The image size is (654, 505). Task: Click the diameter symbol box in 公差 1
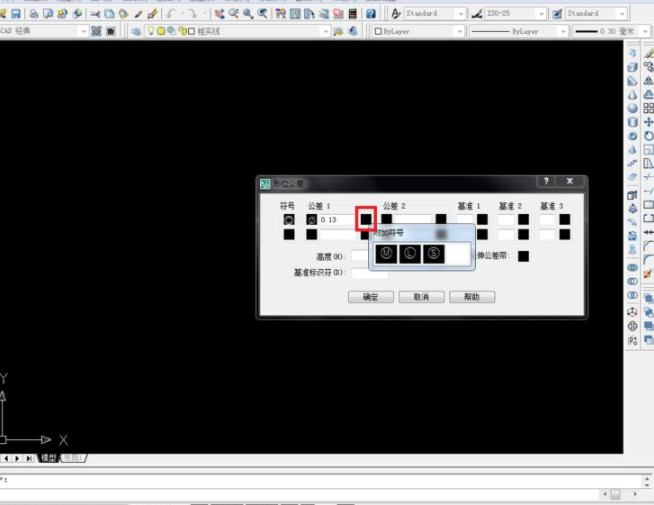click(311, 219)
